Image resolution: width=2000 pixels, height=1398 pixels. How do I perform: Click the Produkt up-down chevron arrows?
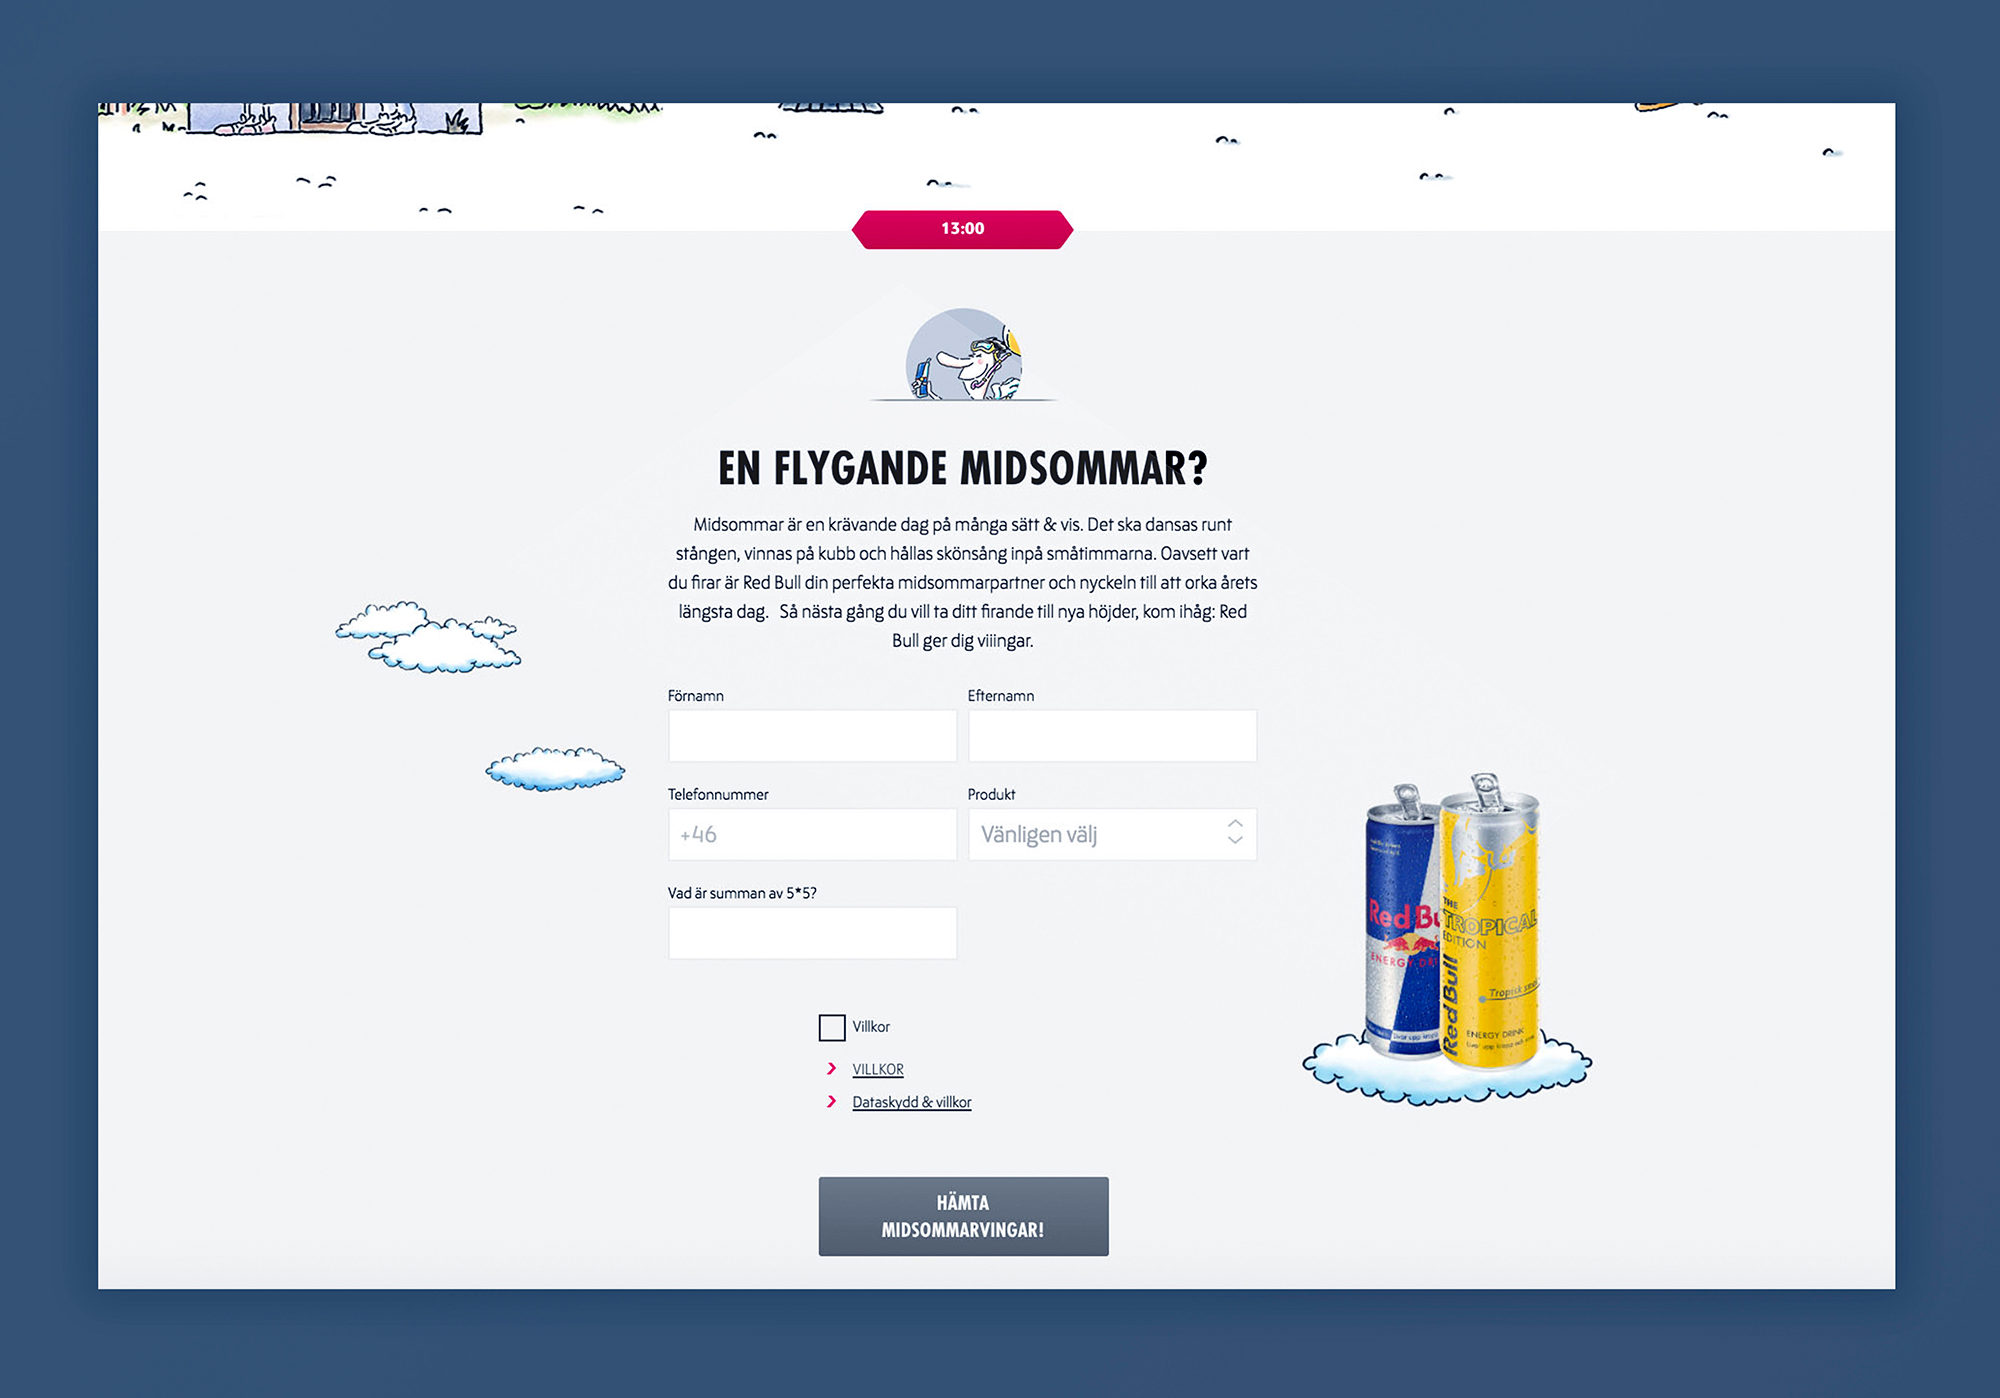pos(1235,832)
